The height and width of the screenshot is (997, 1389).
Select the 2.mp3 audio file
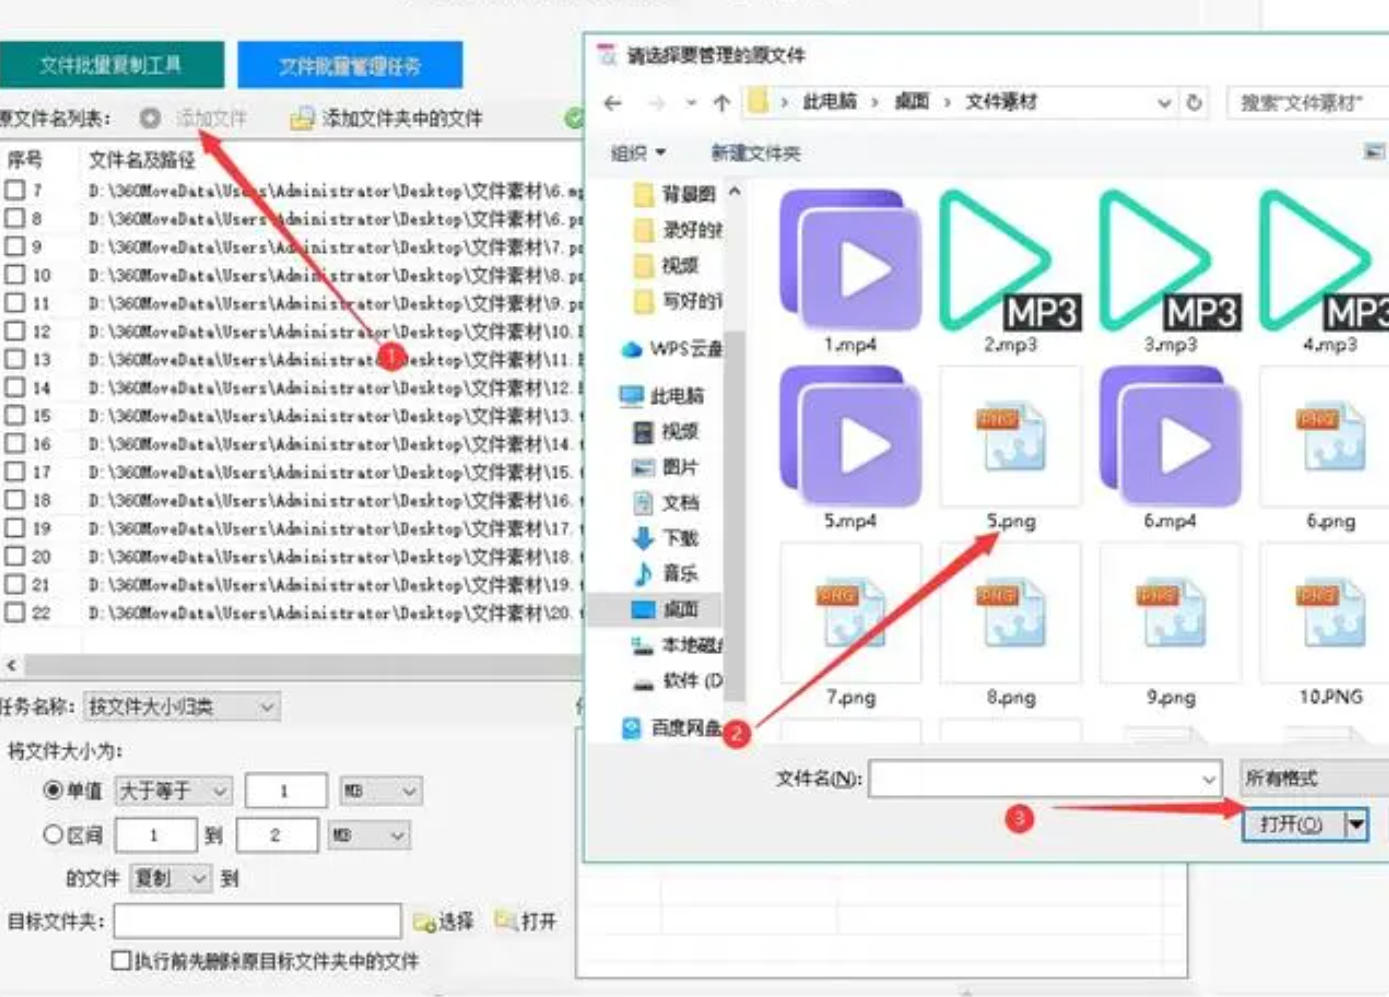coord(1010,273)
